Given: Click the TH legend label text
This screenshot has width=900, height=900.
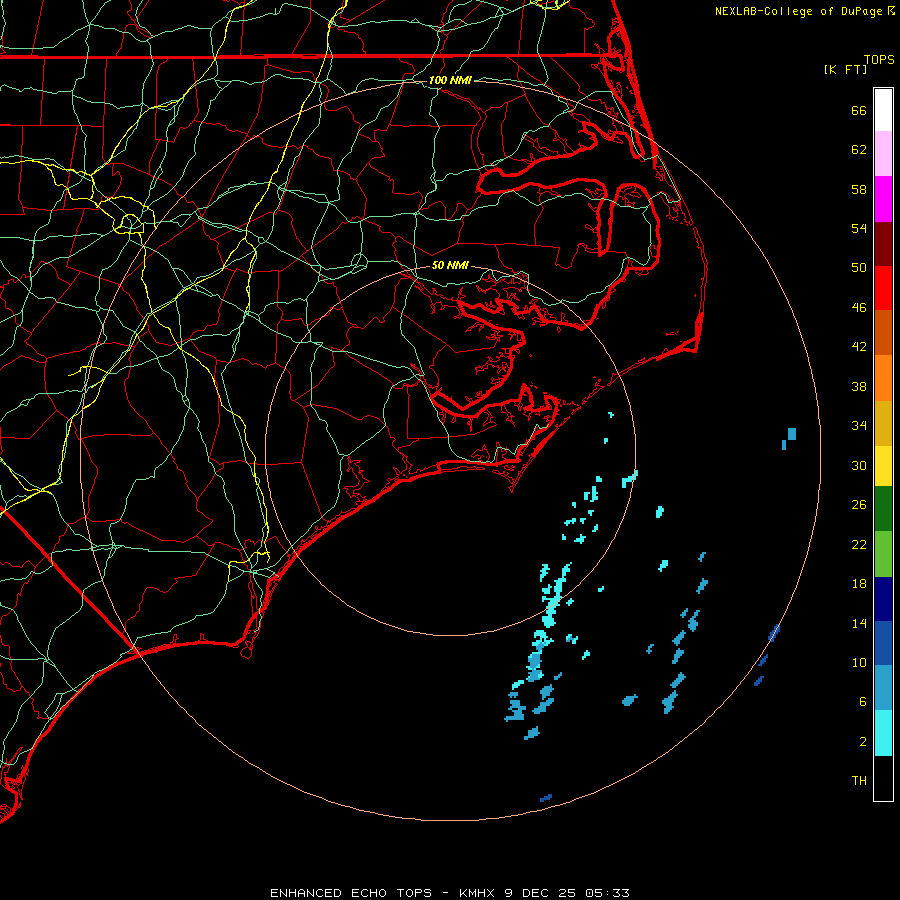Looking at the screenshot, I should (859, 780).
